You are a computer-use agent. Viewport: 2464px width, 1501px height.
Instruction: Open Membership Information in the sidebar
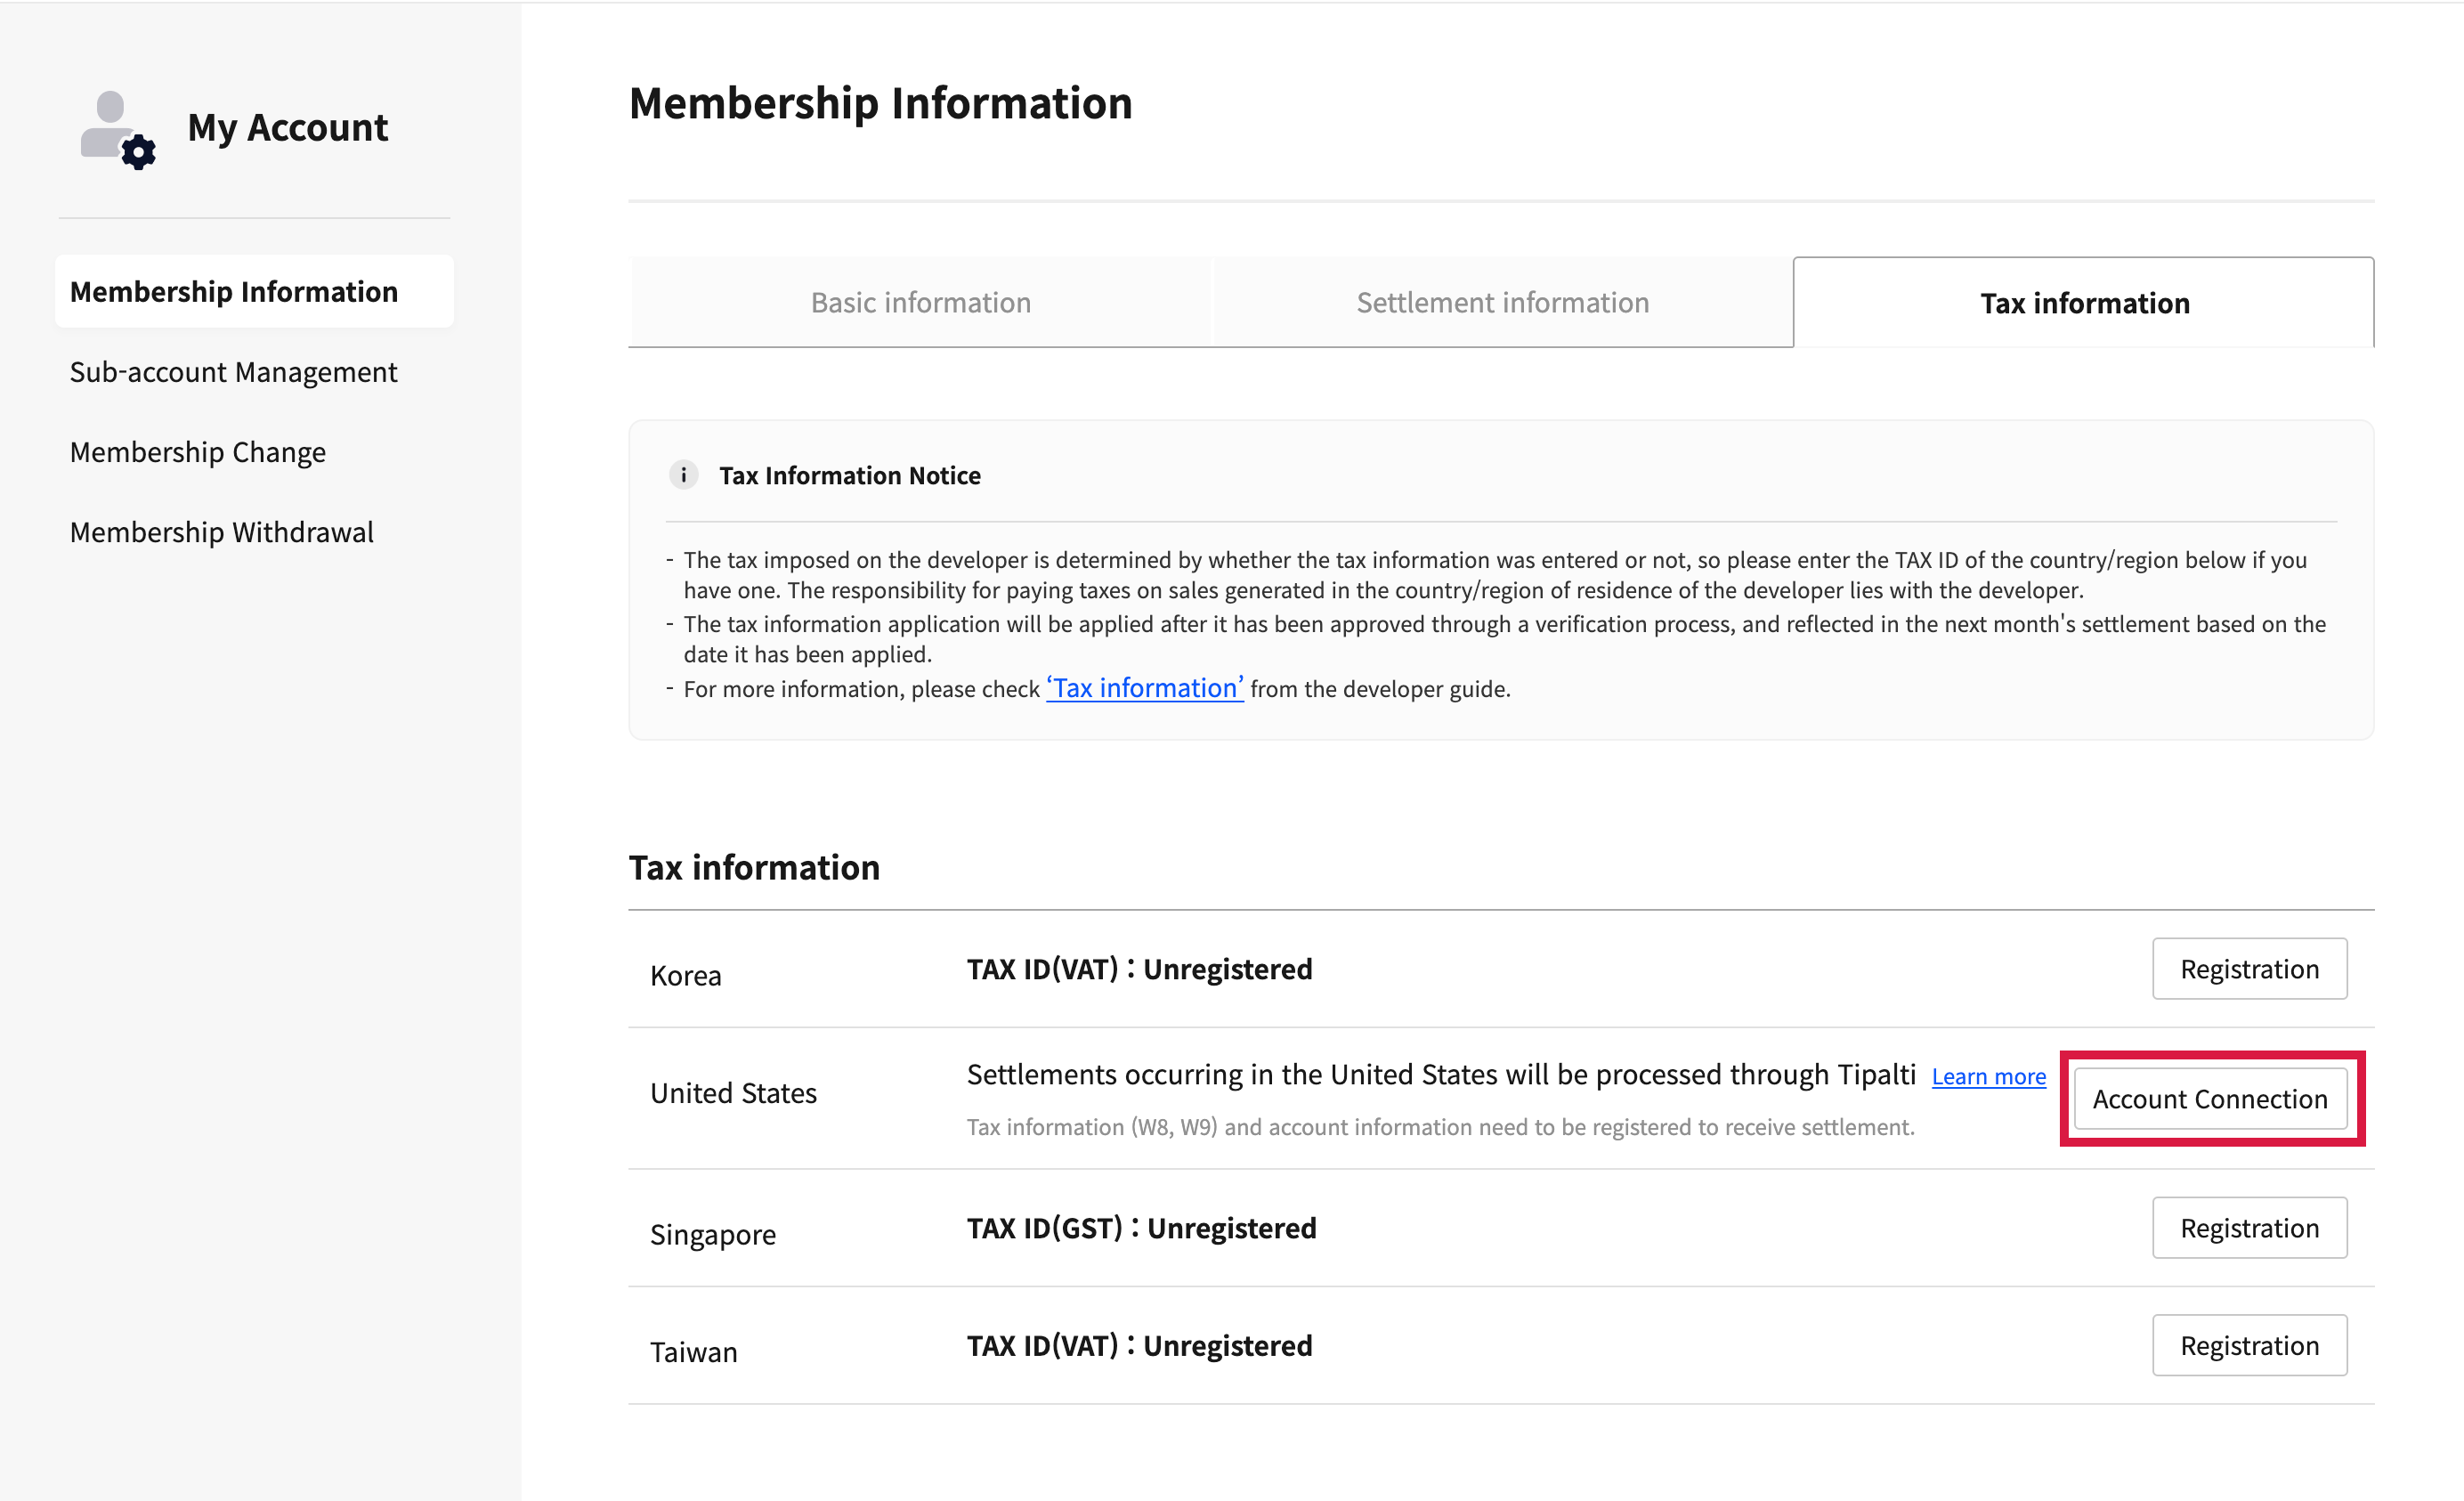(234, 292)
